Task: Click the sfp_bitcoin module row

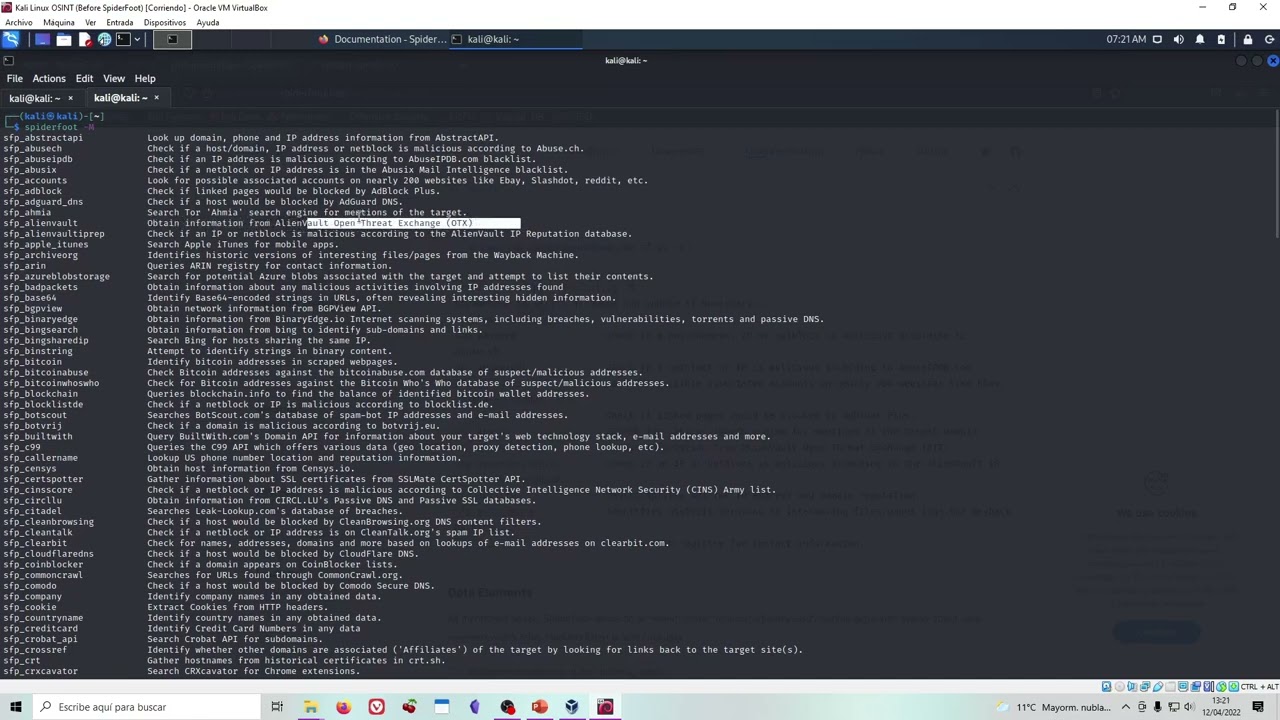Action: pyautogui.click(x=200, y=362)
